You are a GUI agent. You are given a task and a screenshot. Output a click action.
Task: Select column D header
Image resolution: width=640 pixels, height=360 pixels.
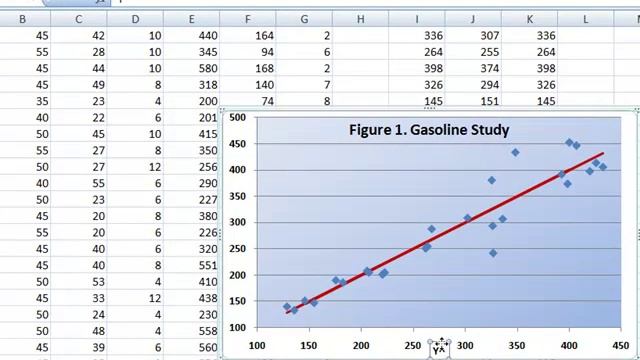135,19
